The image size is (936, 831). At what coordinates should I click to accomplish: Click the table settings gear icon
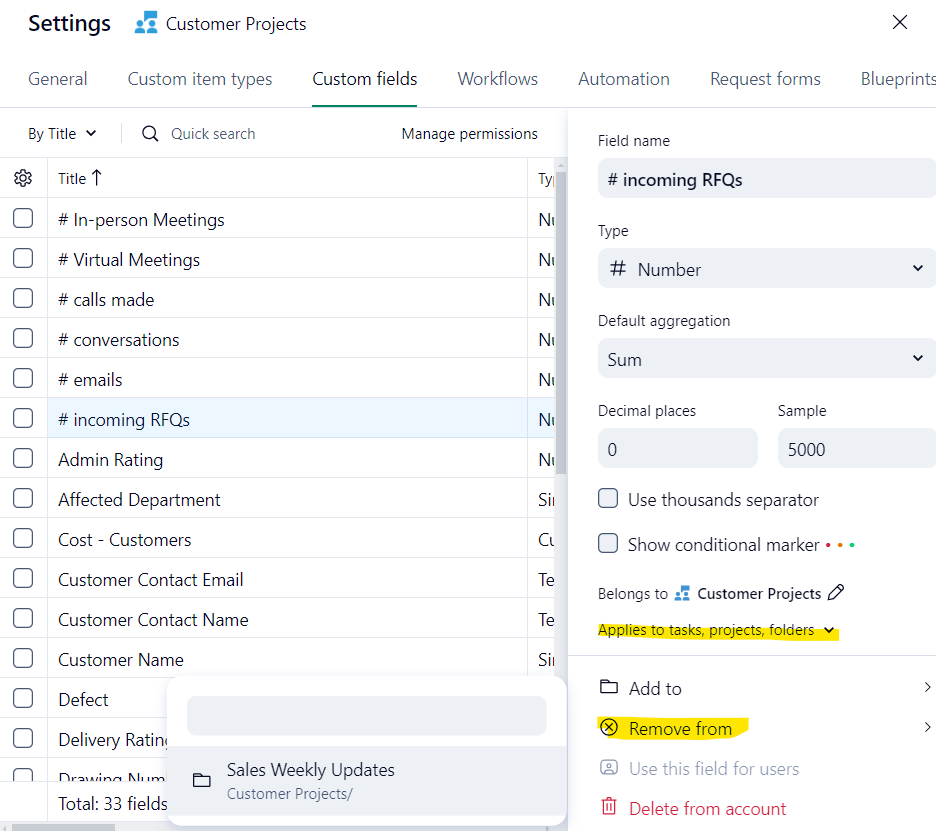pos(23,178)
